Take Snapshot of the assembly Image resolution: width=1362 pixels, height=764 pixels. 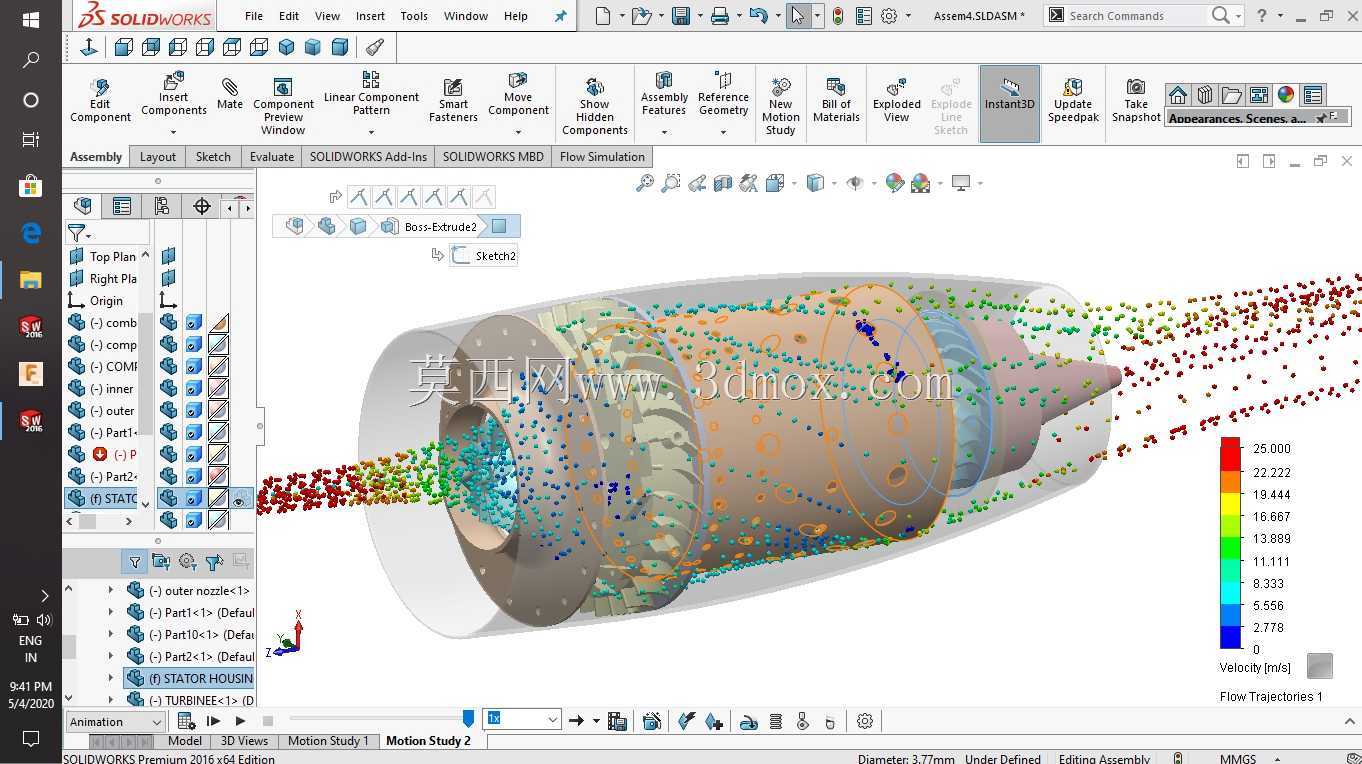(x=1136, y=100)
